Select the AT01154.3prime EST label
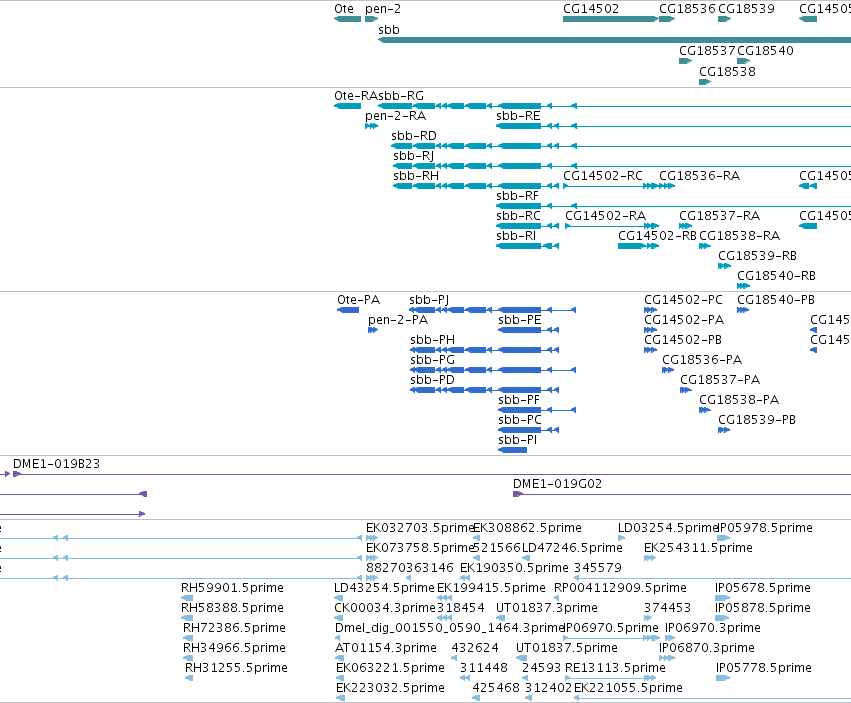Image resolution: width=851 pixels, height=703 pixels. click(x=386, y=648)
